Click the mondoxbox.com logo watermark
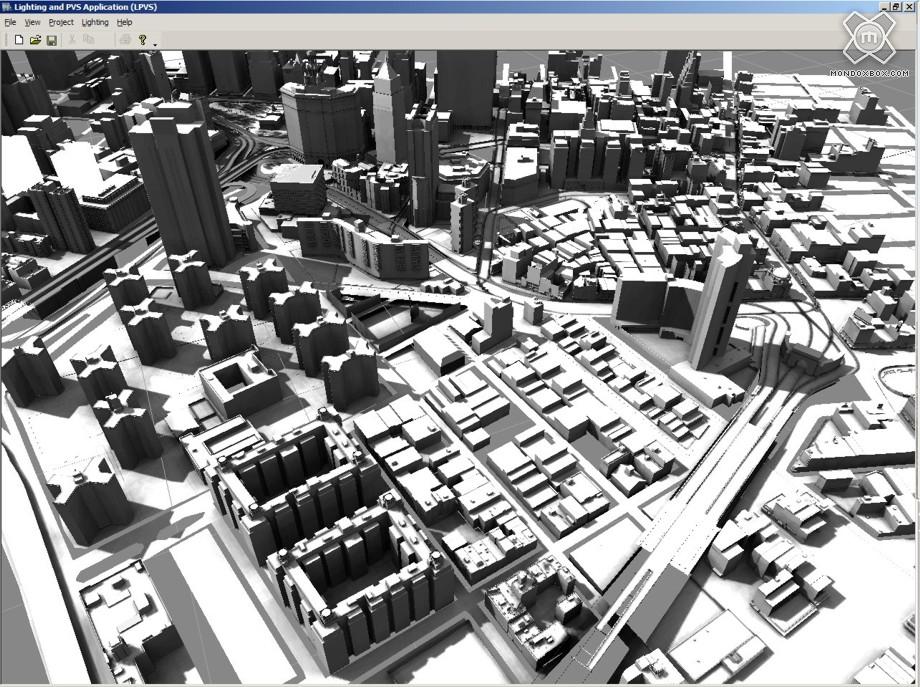This screenshot has height=687, width=920. [869, 43]
